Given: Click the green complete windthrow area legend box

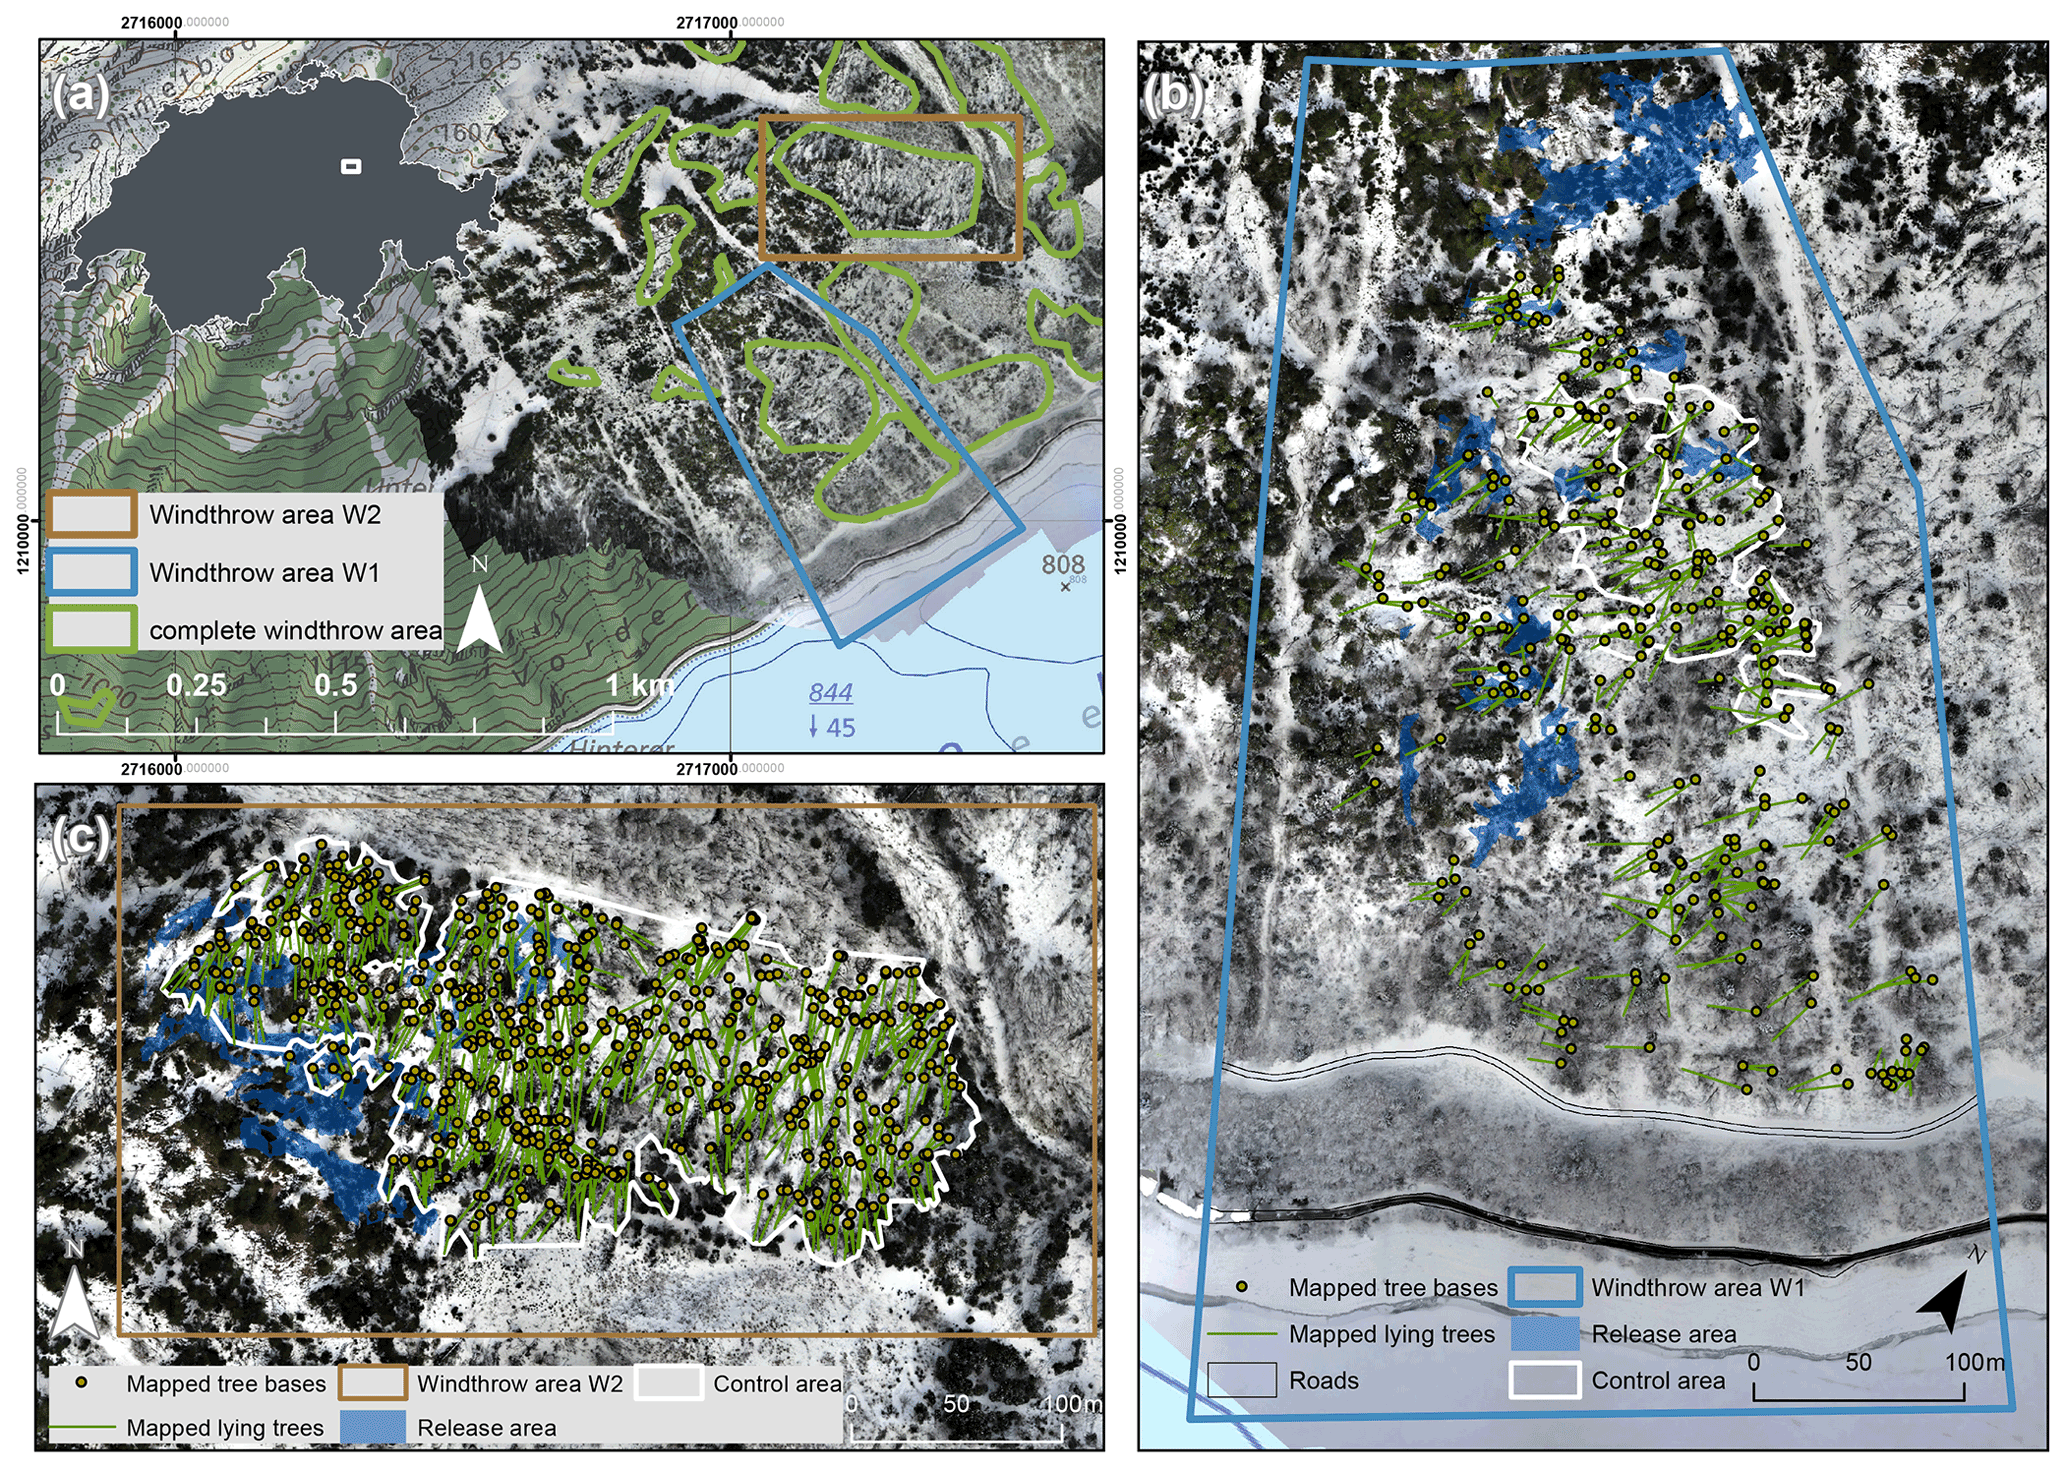Looking at the screenshot, I should point(91,630).
